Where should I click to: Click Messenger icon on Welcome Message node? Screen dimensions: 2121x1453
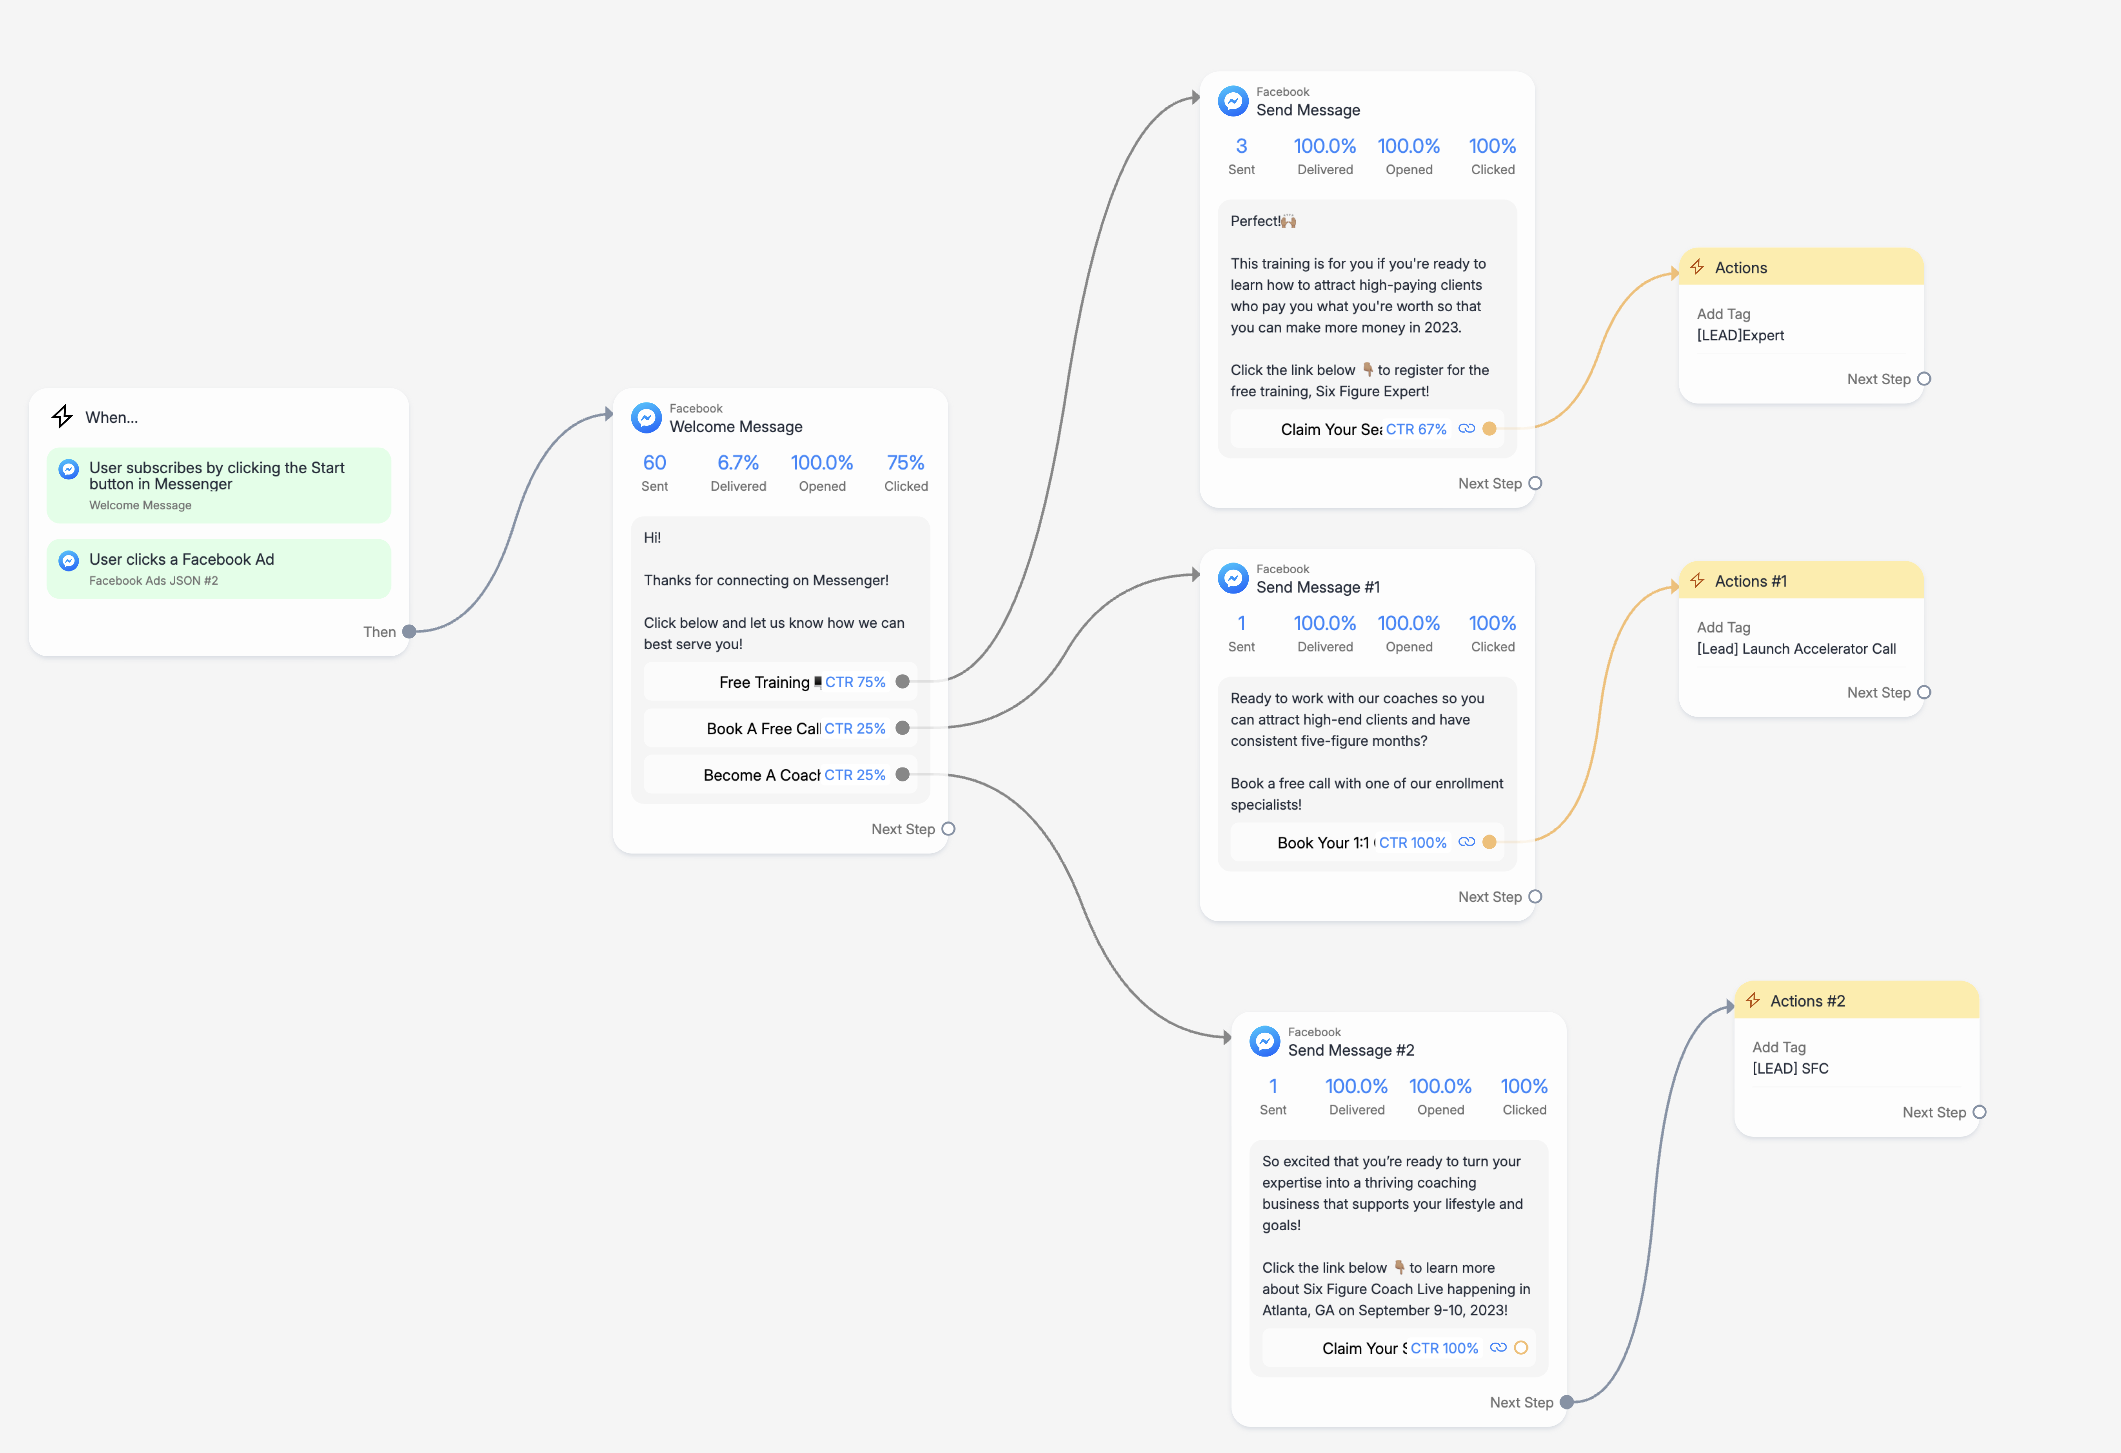(x=647, y=418)
